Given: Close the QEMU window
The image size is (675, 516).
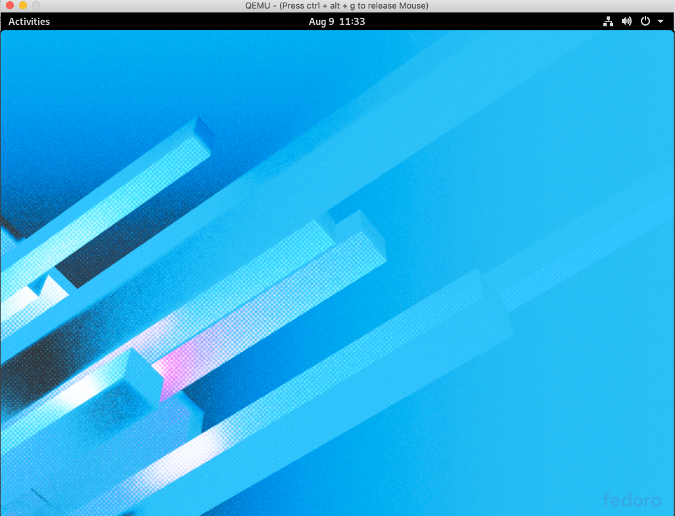Looking at the screenshot, I should 9,6.
